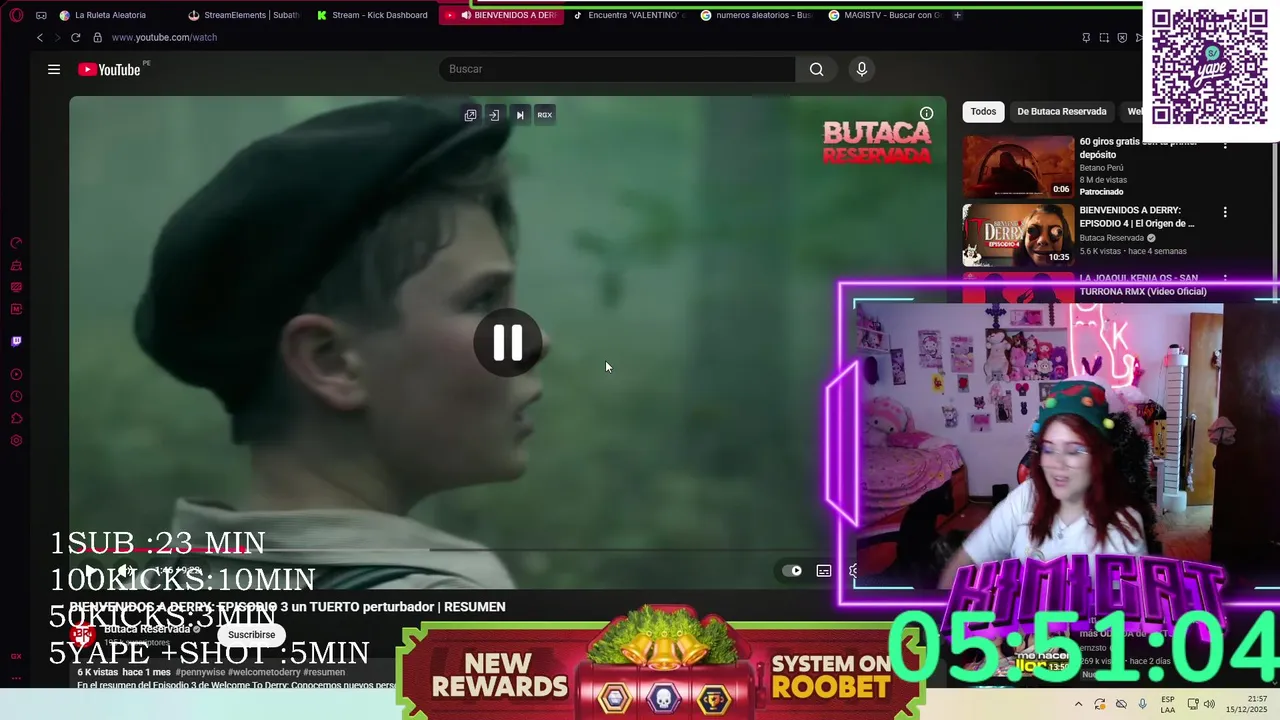
Task: Switch to Stream - Kick Dashboard tab
Action: [x=373, y=15]
